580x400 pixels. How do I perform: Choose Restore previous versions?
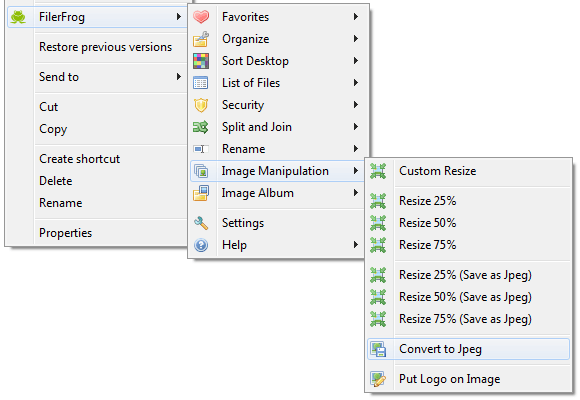[x=105, y=47]
